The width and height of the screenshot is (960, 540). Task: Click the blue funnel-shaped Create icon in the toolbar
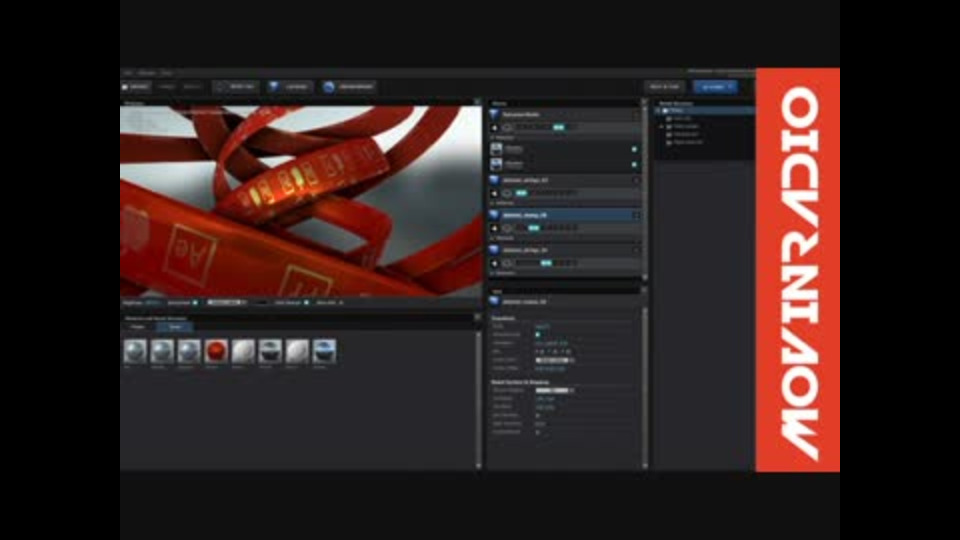point(274,87)
